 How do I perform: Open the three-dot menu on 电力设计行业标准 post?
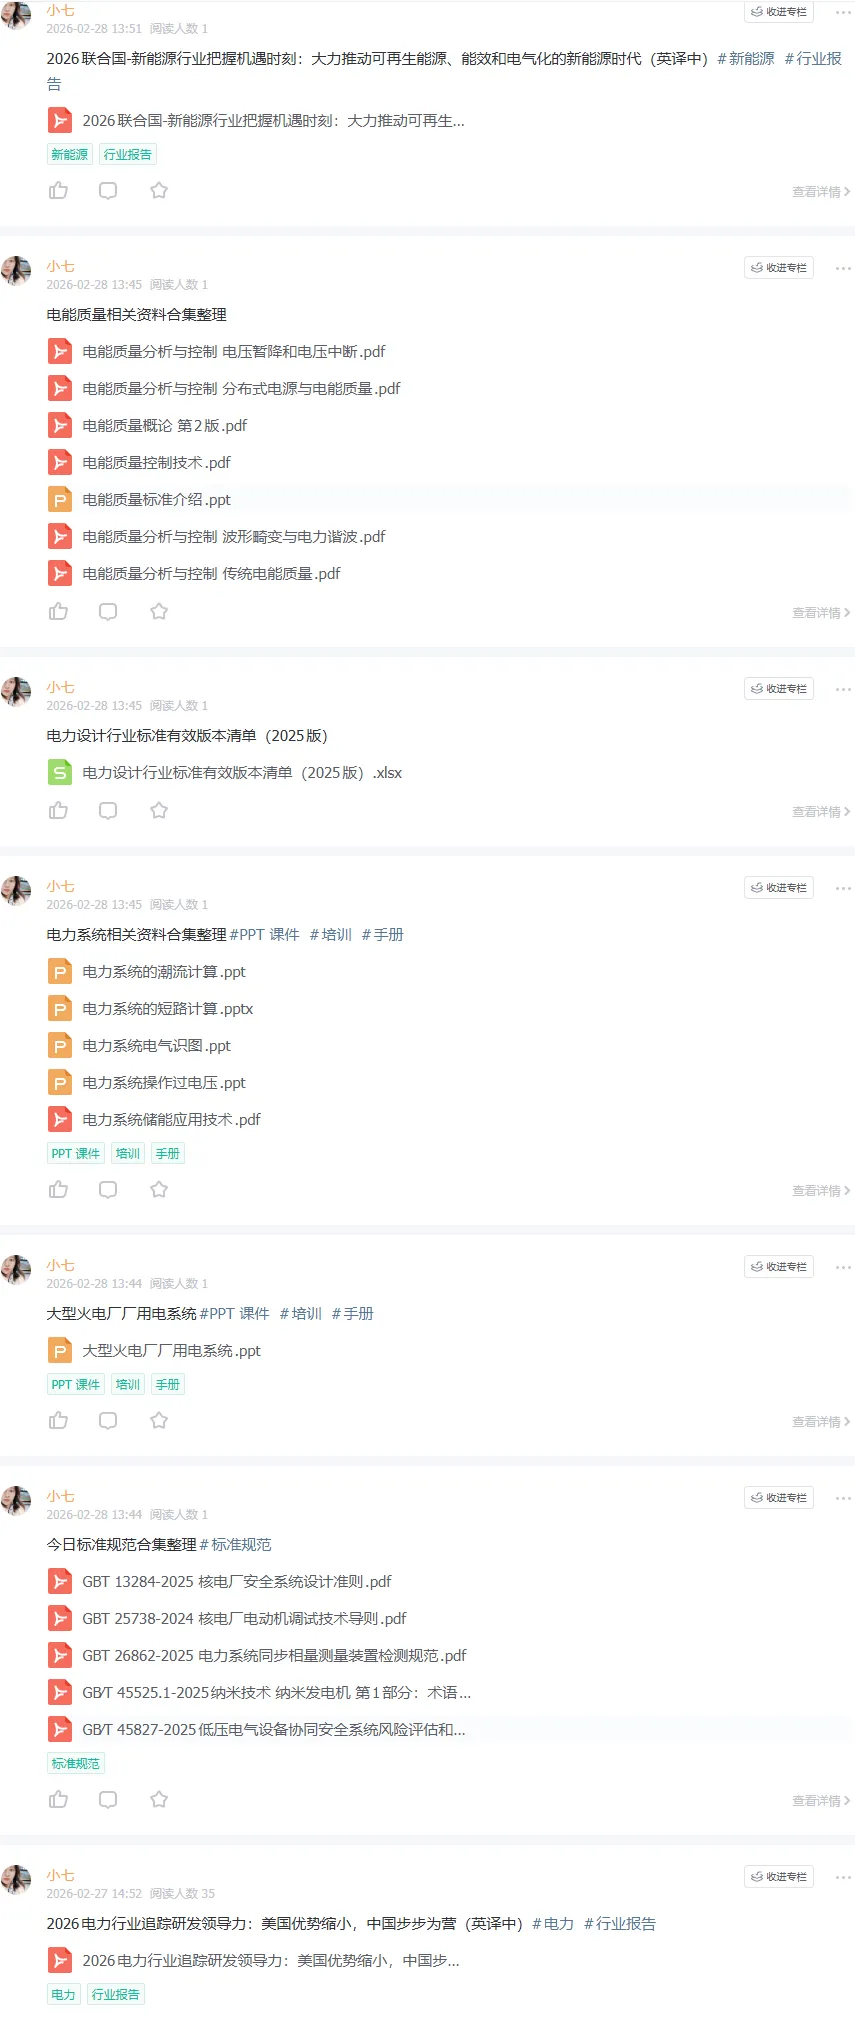coord(843,689)
